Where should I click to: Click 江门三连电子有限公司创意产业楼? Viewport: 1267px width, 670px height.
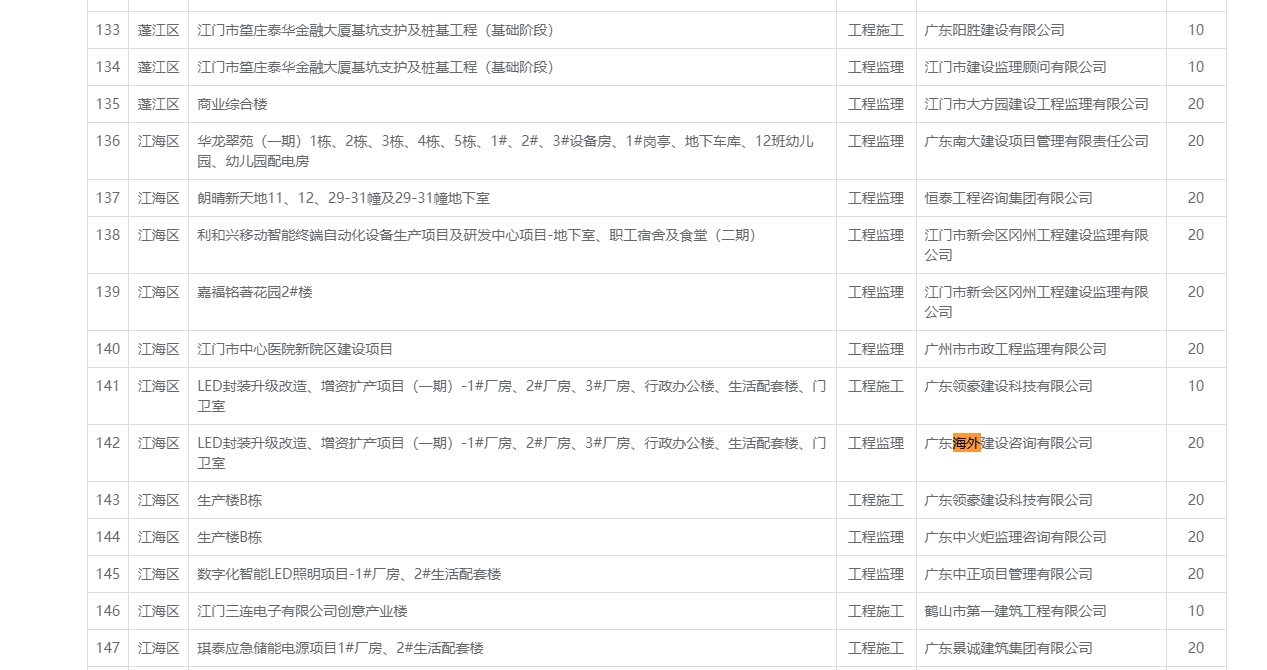[303, 611]
